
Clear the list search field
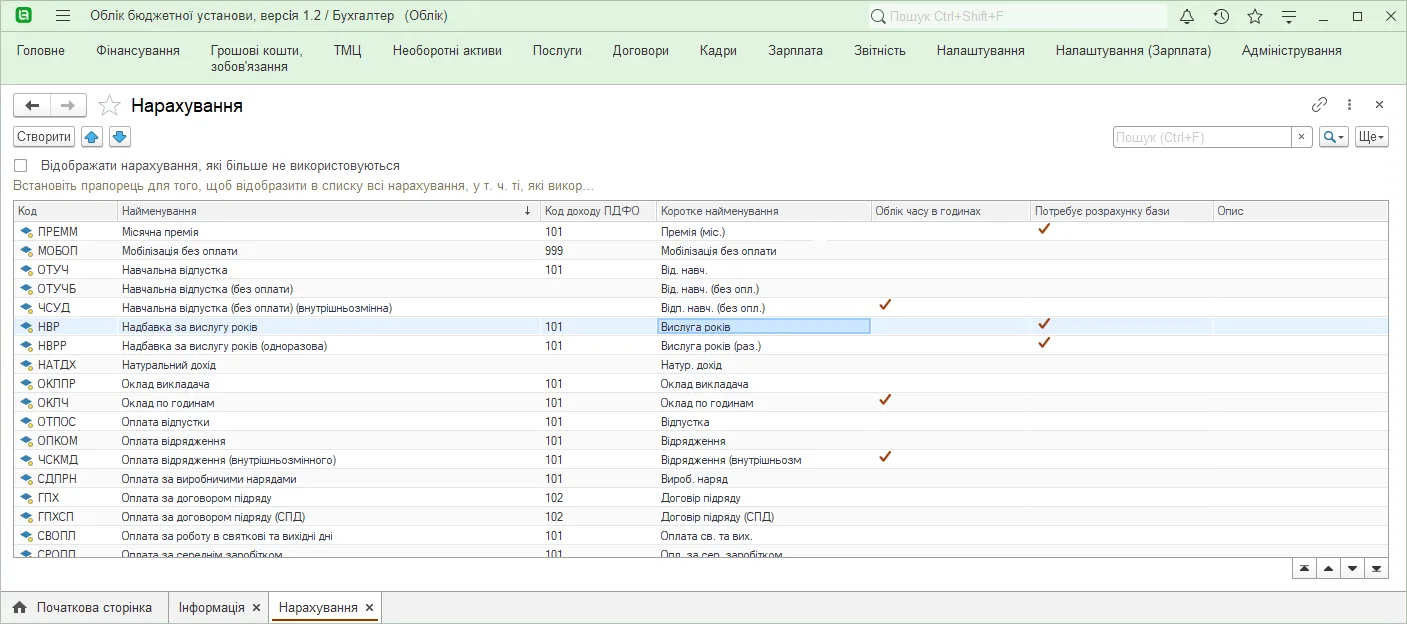click(x=1301, y=137)
